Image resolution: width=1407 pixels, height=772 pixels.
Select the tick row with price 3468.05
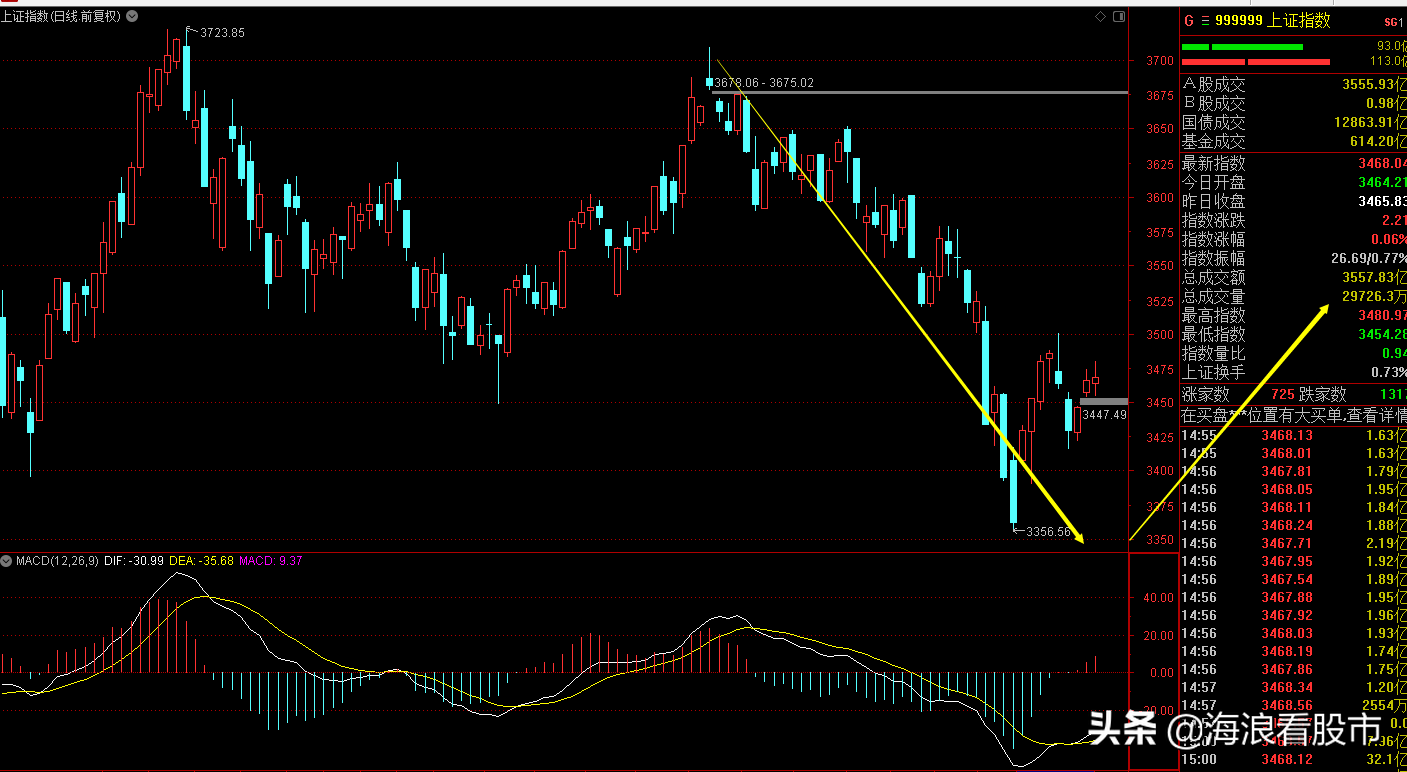(1294, 489)
